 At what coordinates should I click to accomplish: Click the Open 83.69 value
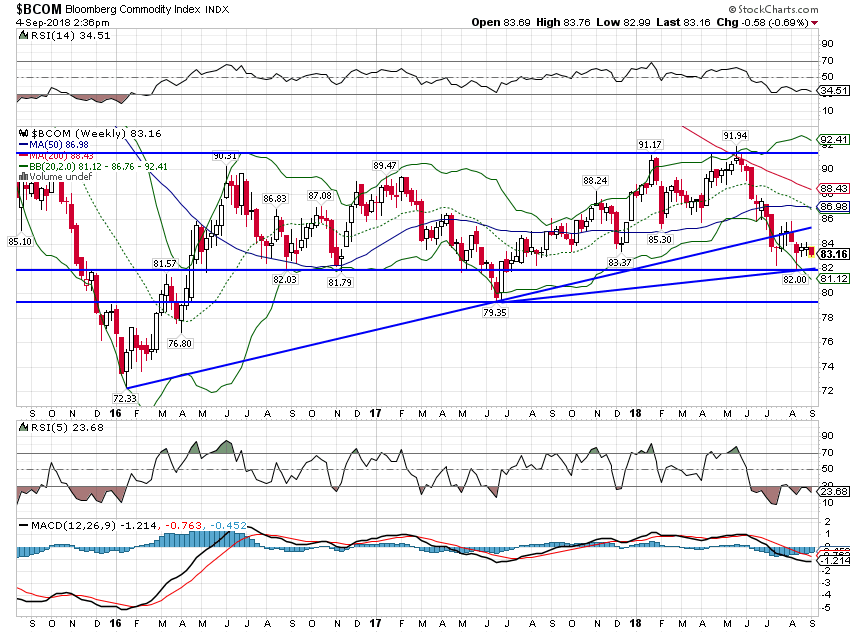coord(501,22)
